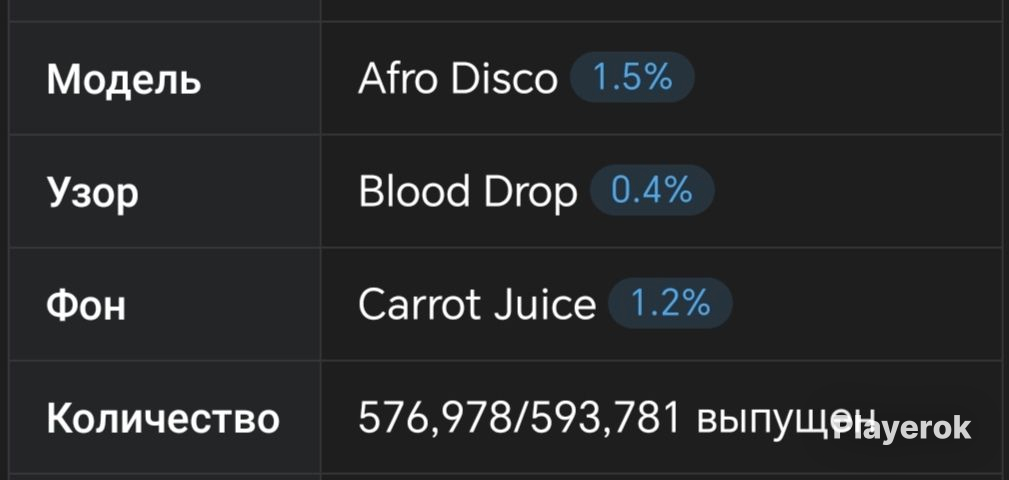Viewport: 1009px width, 480px height.
Task: Click the word Afro in Модель row
Action: click(399, 79)
